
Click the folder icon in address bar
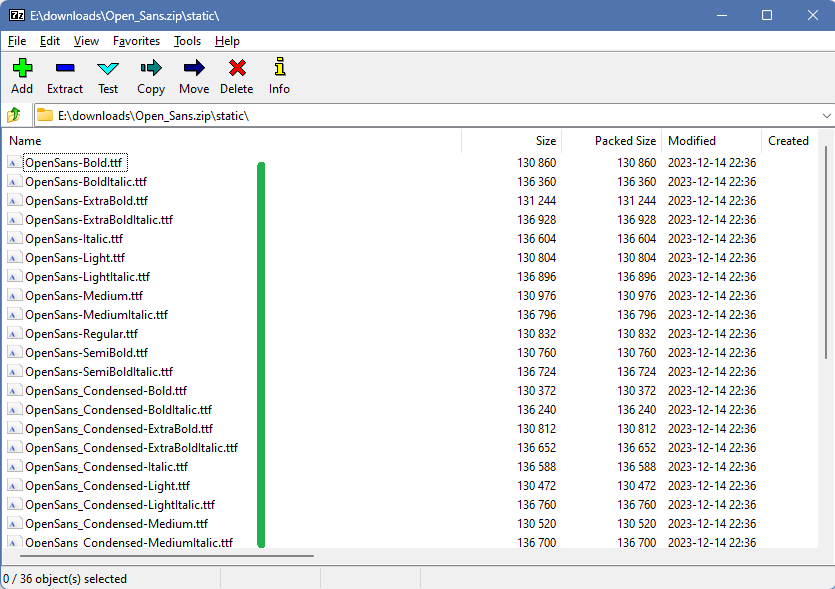45,115
